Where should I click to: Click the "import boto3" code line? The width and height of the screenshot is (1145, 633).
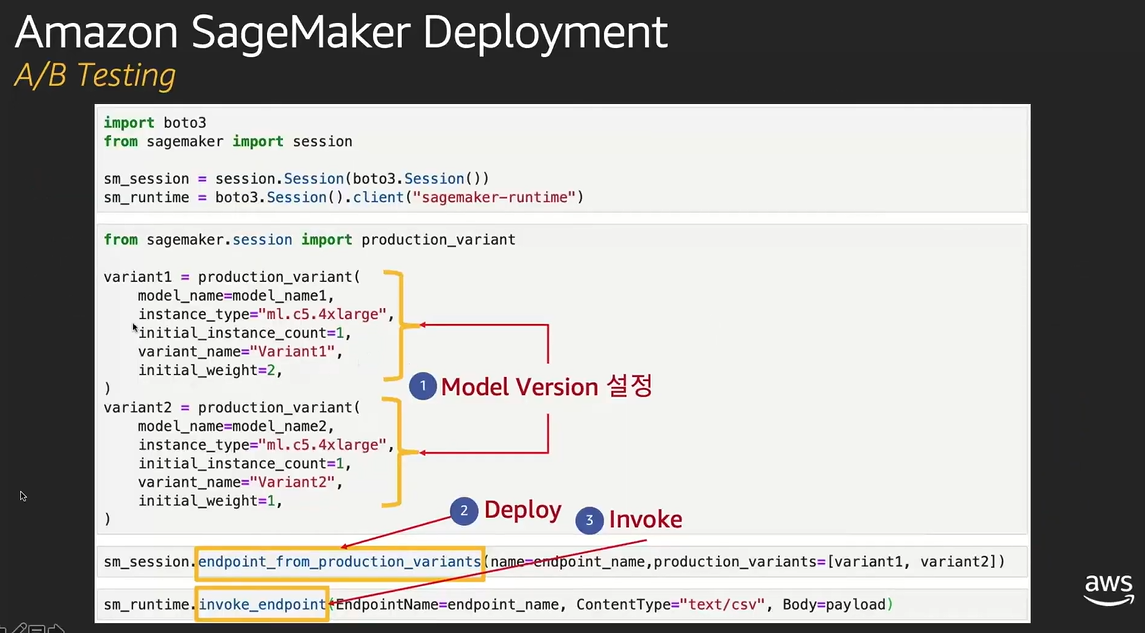click(x=155, y=123)
